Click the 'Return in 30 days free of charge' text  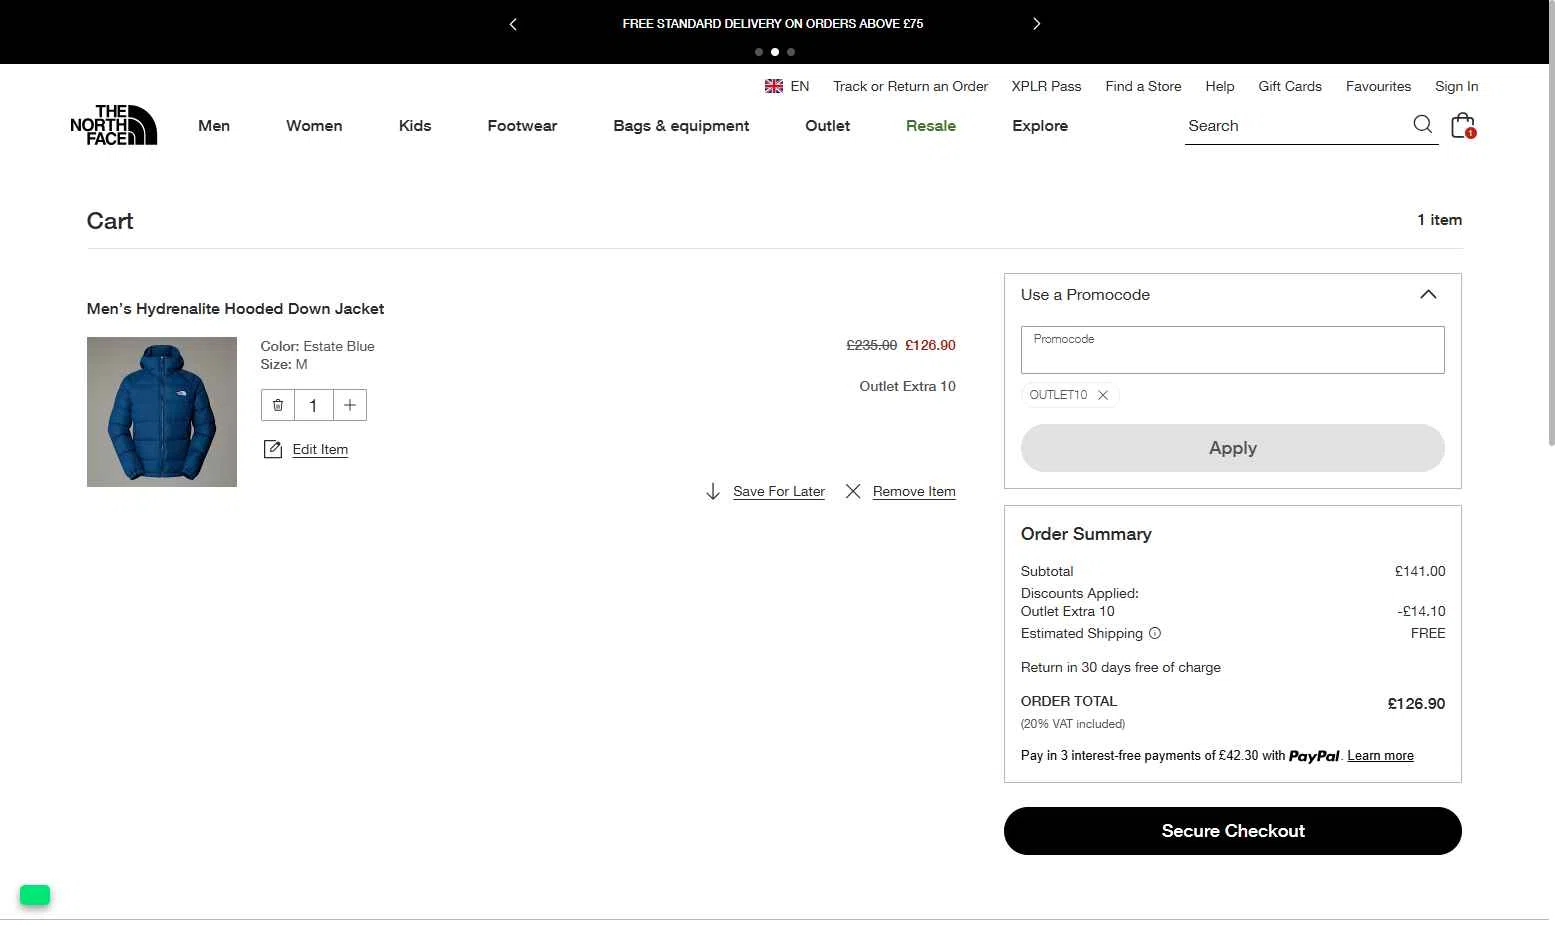tap(1120, 667)
